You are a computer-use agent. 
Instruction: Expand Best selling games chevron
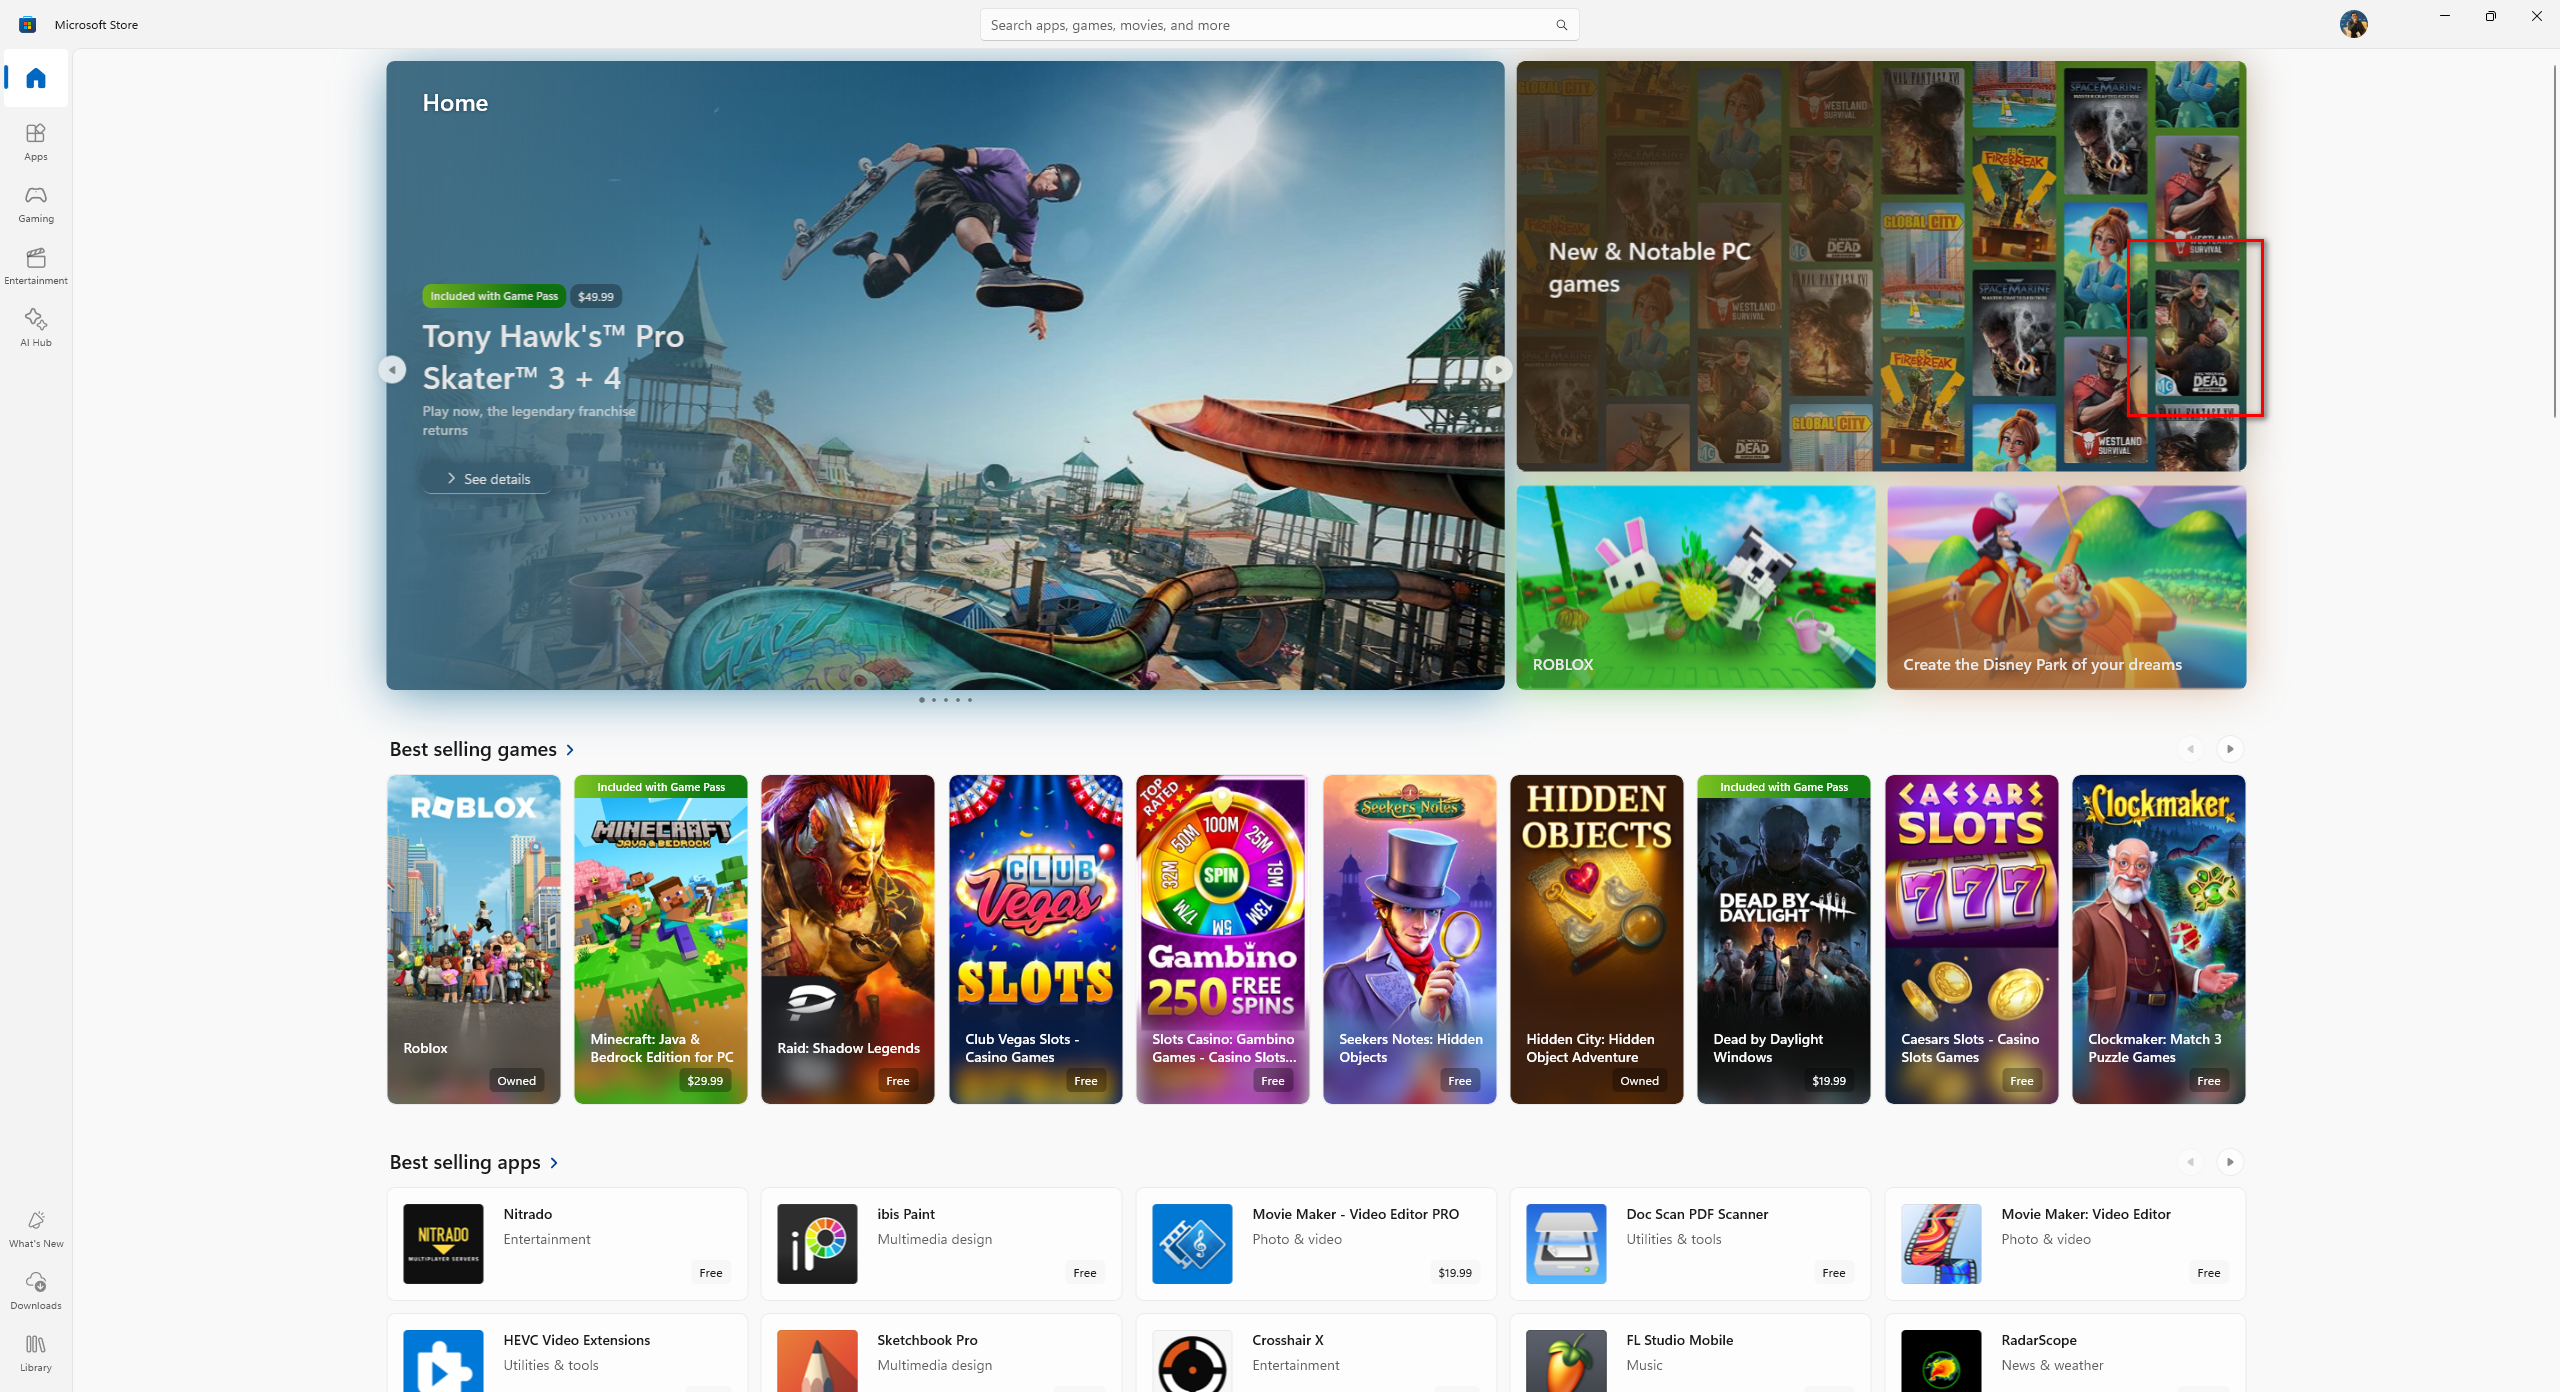[x=570, y=750]
